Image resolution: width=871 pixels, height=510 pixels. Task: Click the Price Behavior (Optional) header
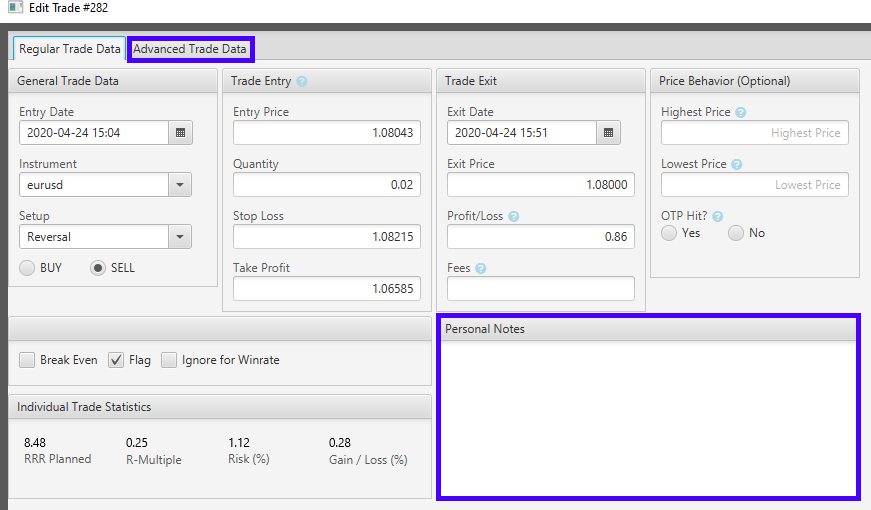(x=754, y=81)
